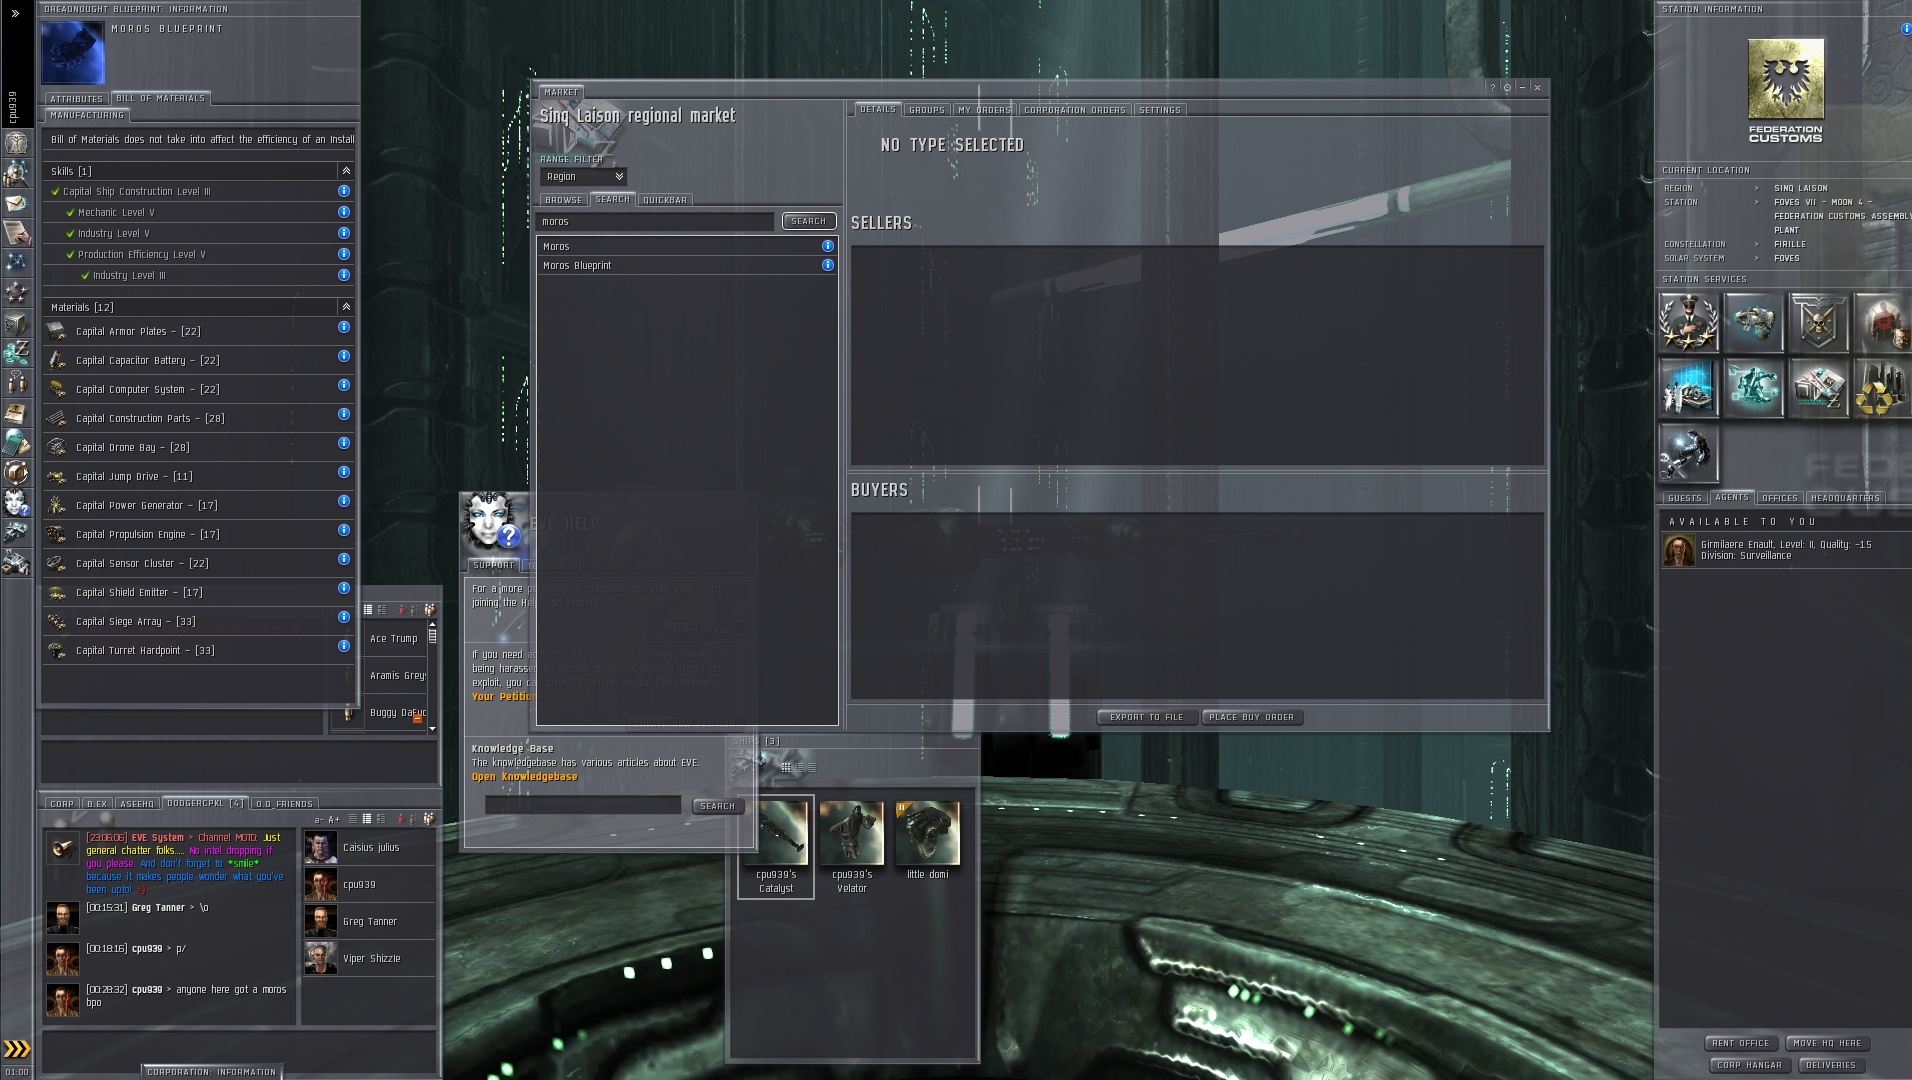
Task: Open the Bounty Office station service
Action: [x=1882, y=322]
